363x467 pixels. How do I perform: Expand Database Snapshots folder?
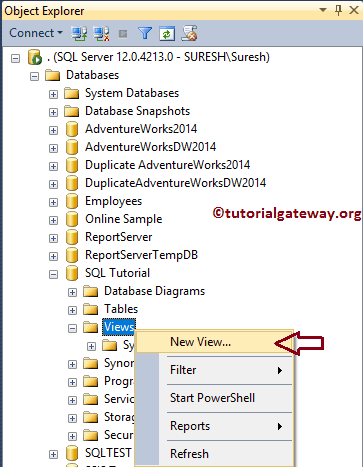[x=53, y=113]
